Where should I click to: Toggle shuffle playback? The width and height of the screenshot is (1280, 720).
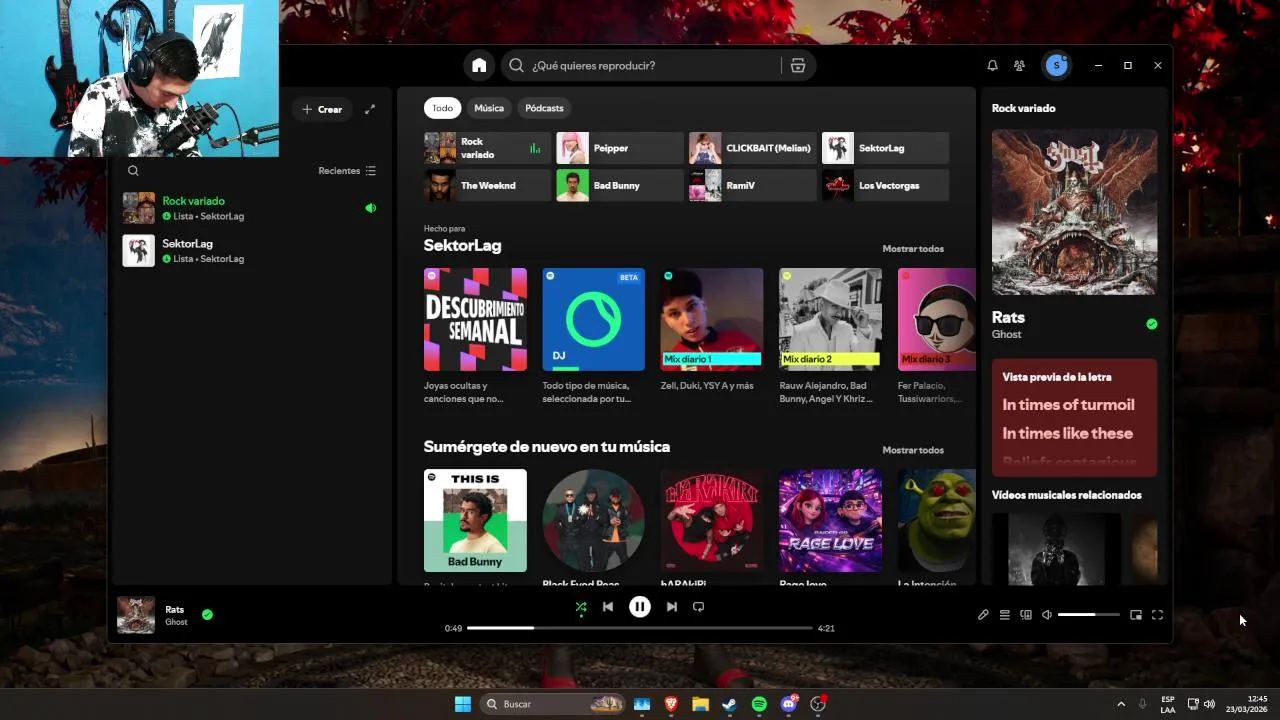(581, 607)
